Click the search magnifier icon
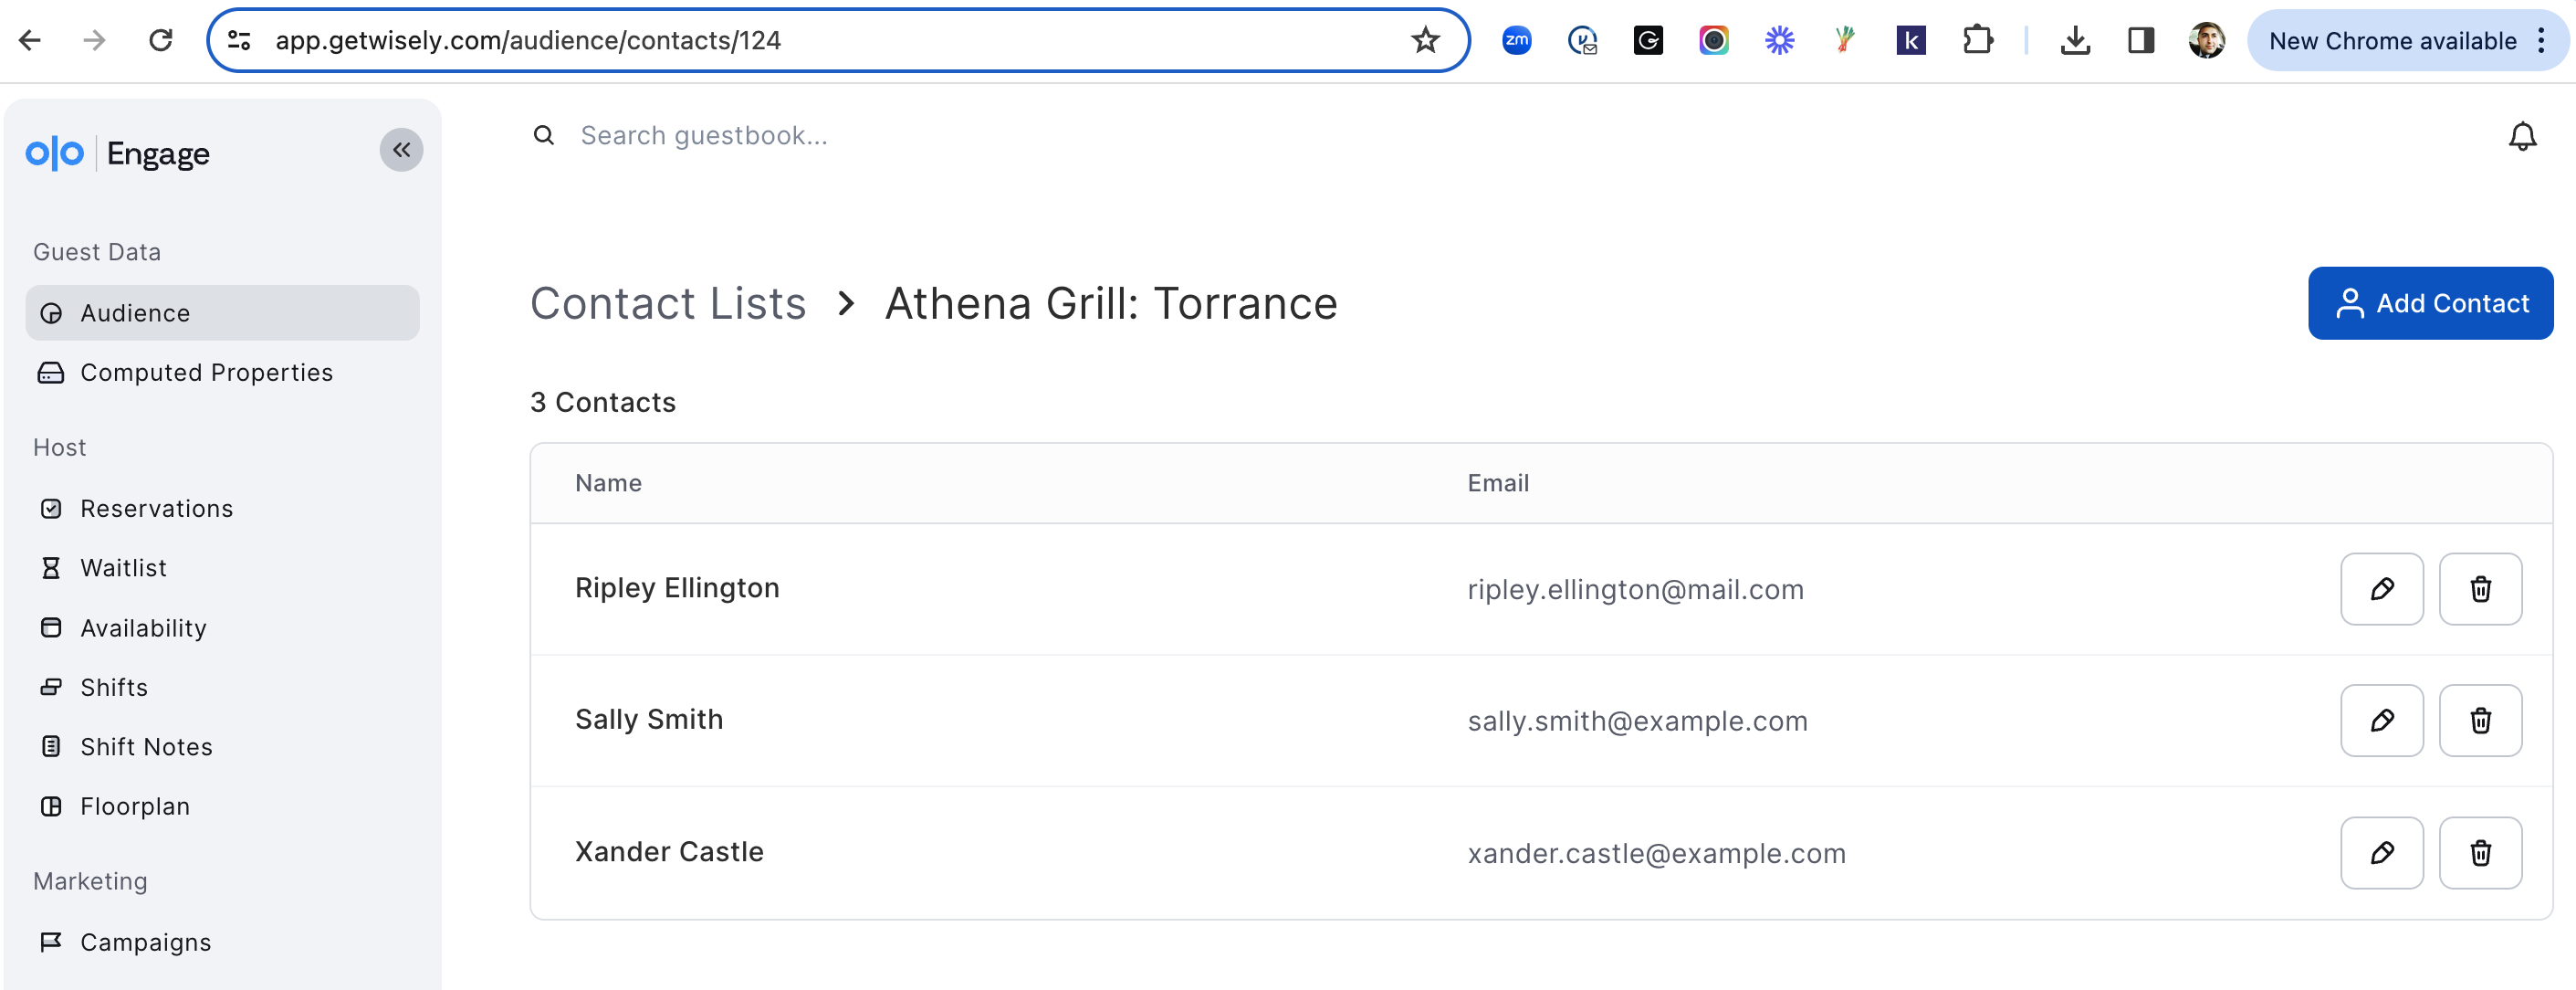 [x=543, y=135]
